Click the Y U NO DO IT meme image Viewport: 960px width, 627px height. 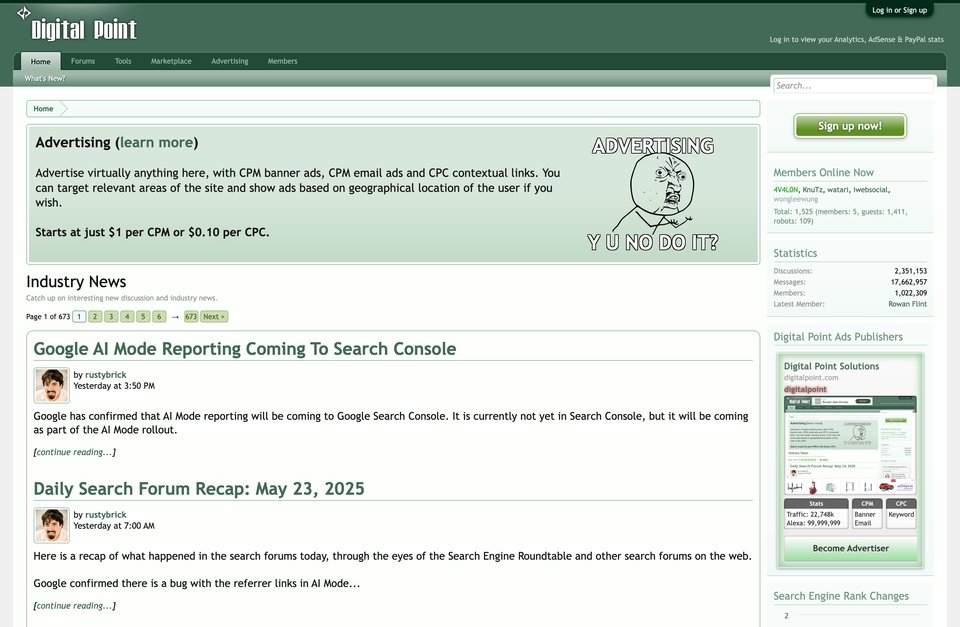653,194
